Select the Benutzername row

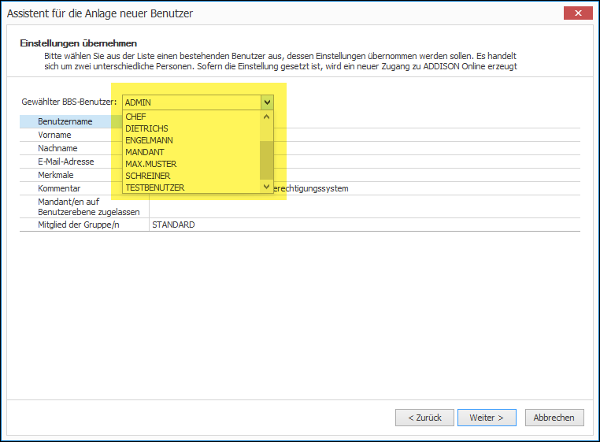300,121
